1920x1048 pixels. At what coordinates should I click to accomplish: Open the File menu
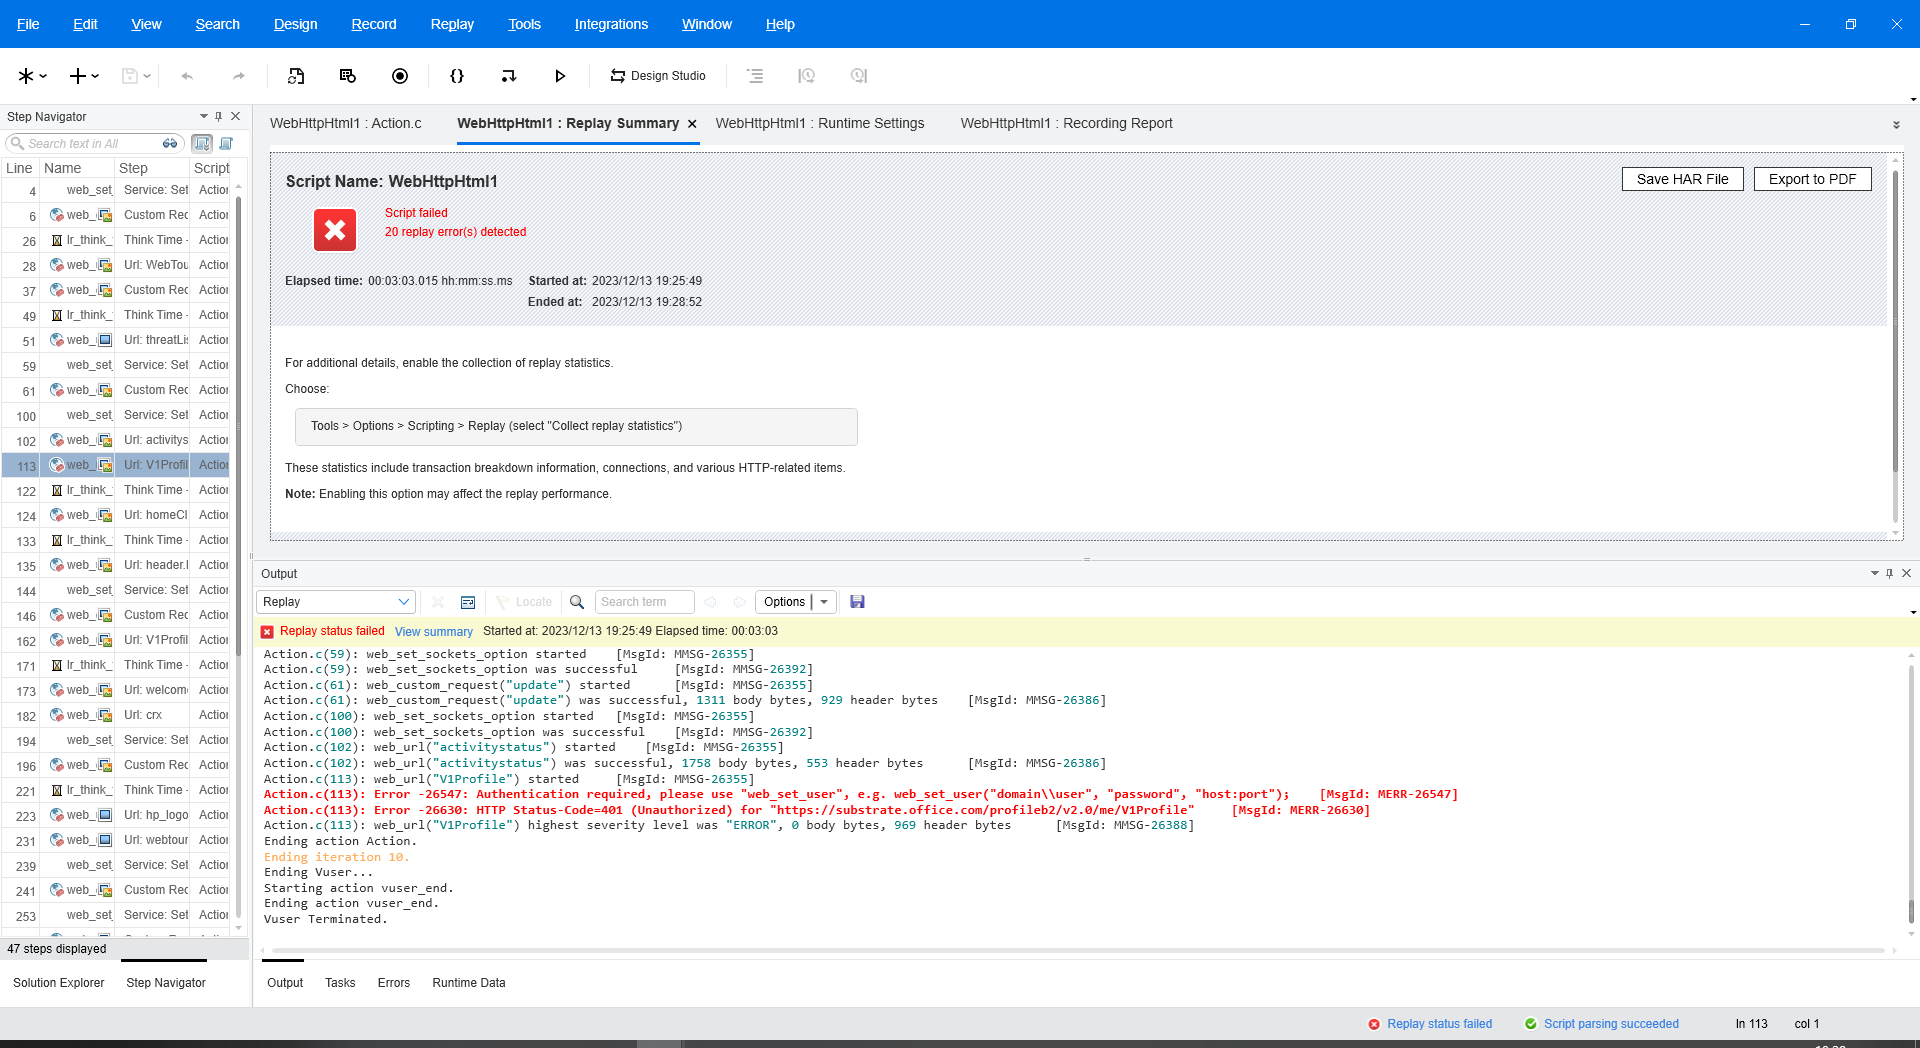point(28,24)
